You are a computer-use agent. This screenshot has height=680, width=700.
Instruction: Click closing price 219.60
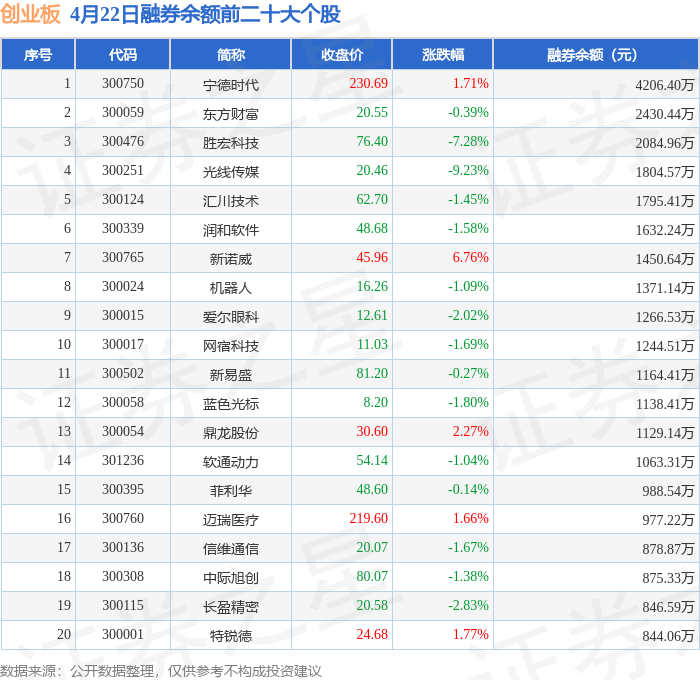pos(368,518)
